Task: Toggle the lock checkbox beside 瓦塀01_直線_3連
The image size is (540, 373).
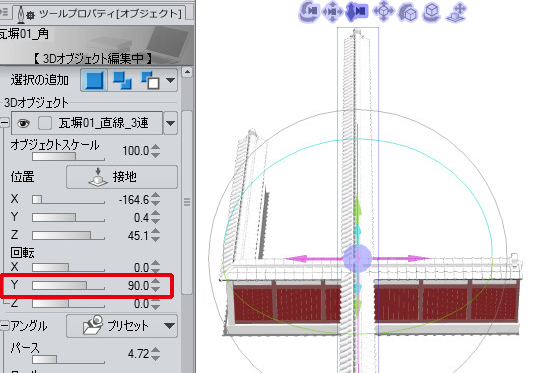Action: coord(45,123)
